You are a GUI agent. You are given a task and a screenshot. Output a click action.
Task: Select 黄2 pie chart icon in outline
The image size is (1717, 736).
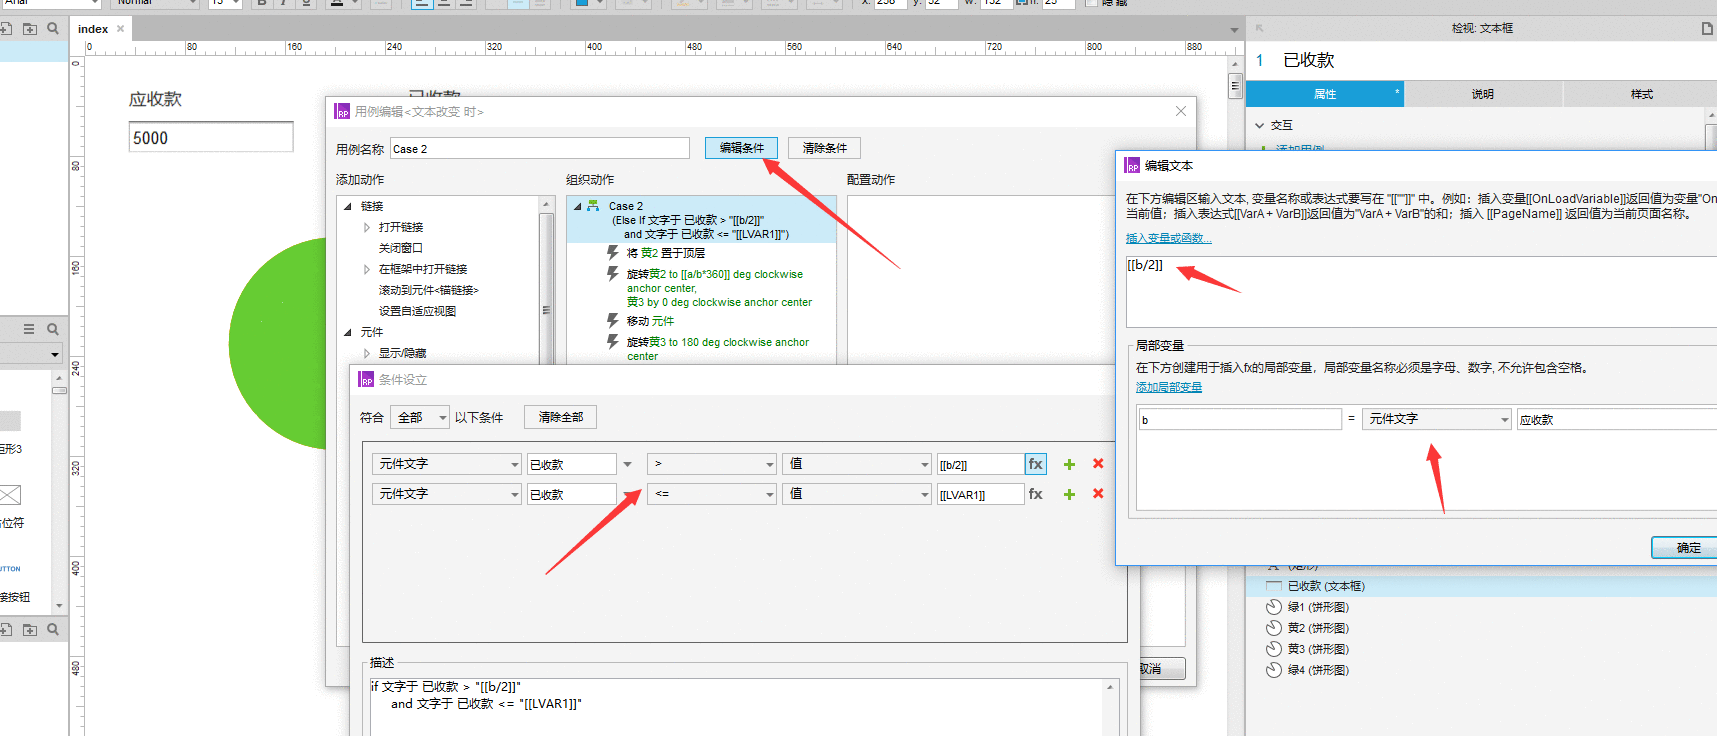tap(1273, 628)
